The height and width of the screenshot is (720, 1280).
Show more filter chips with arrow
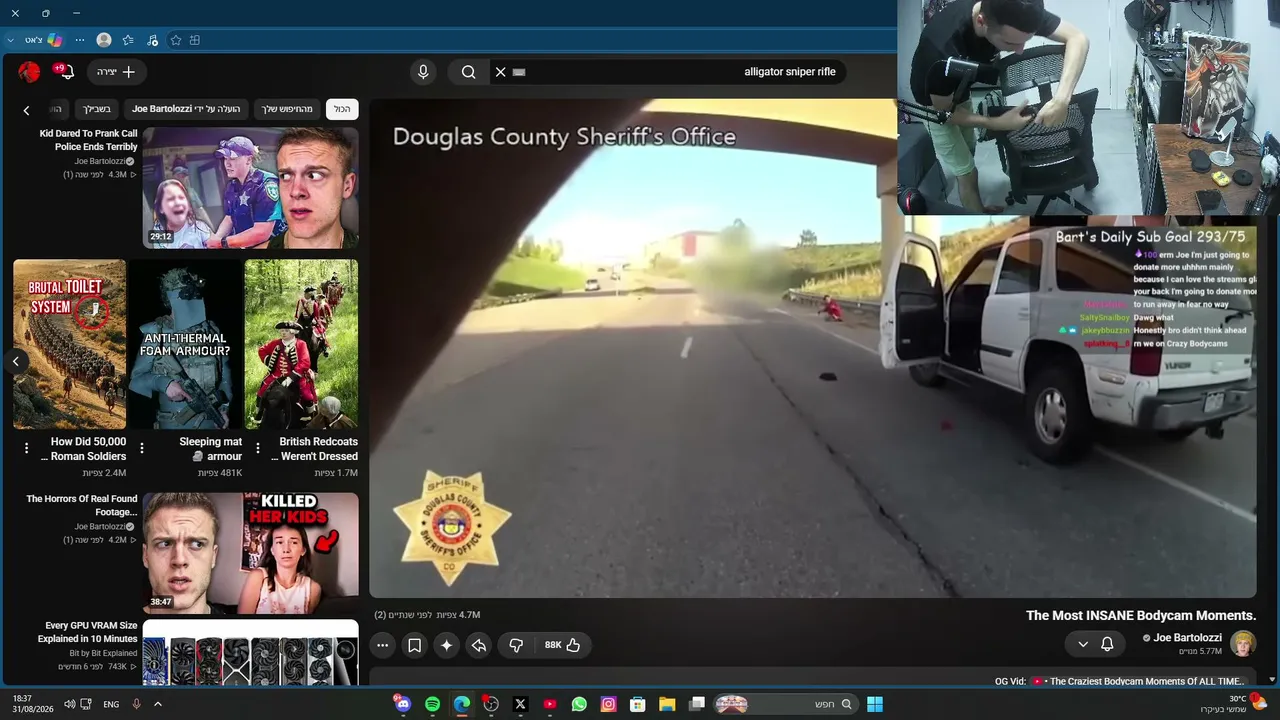(x=27, y=110)
